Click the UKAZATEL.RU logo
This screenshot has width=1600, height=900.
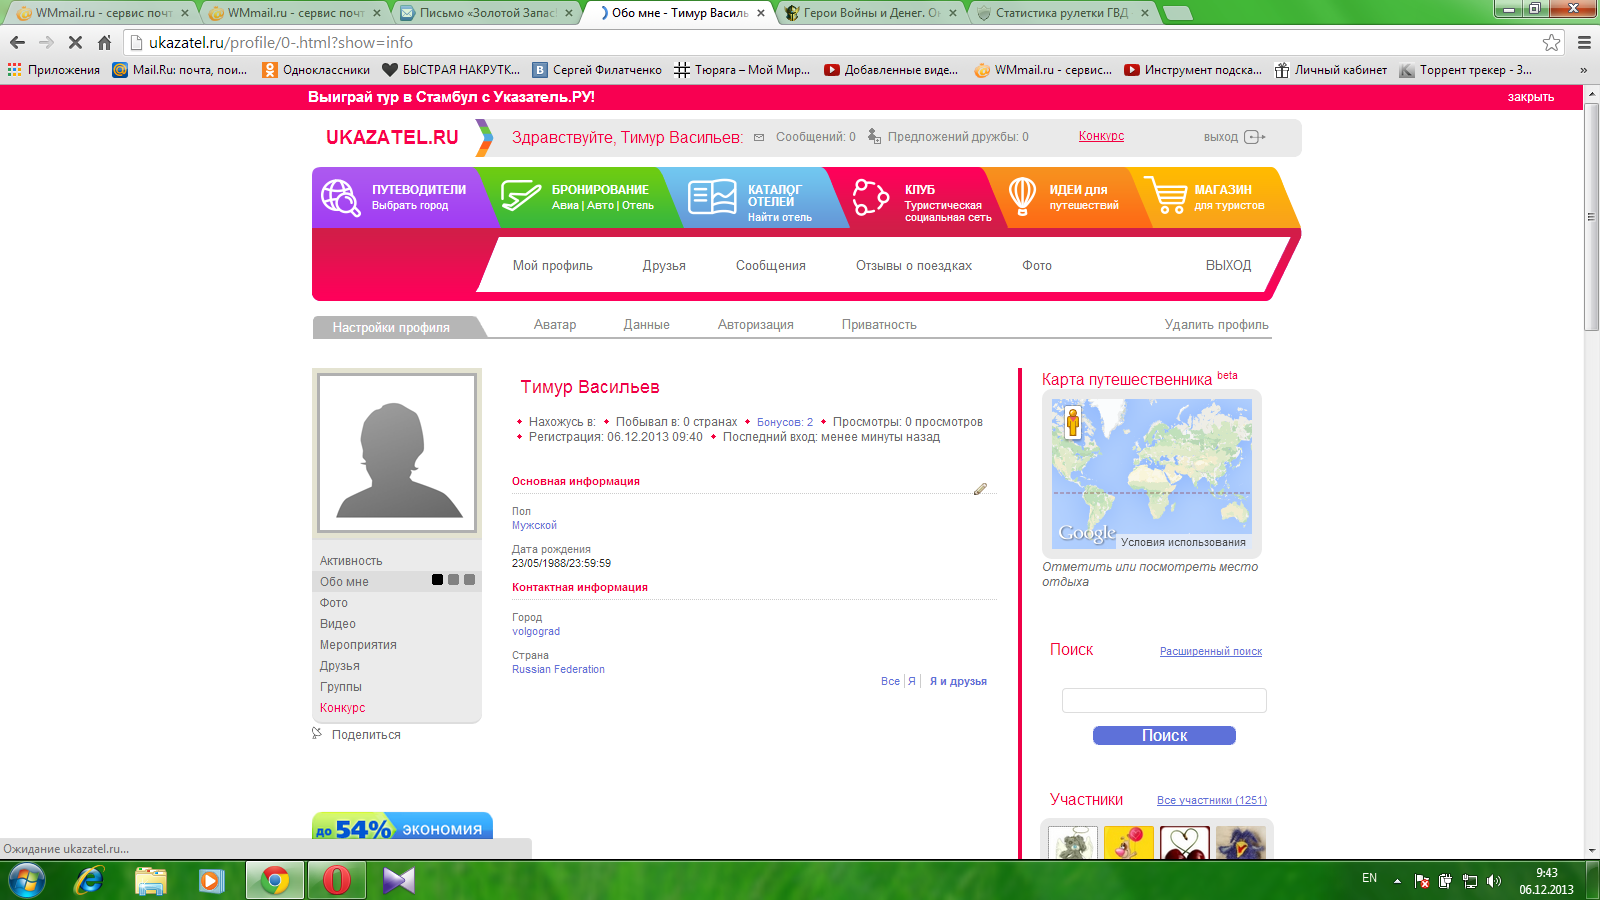coord(392,137)
